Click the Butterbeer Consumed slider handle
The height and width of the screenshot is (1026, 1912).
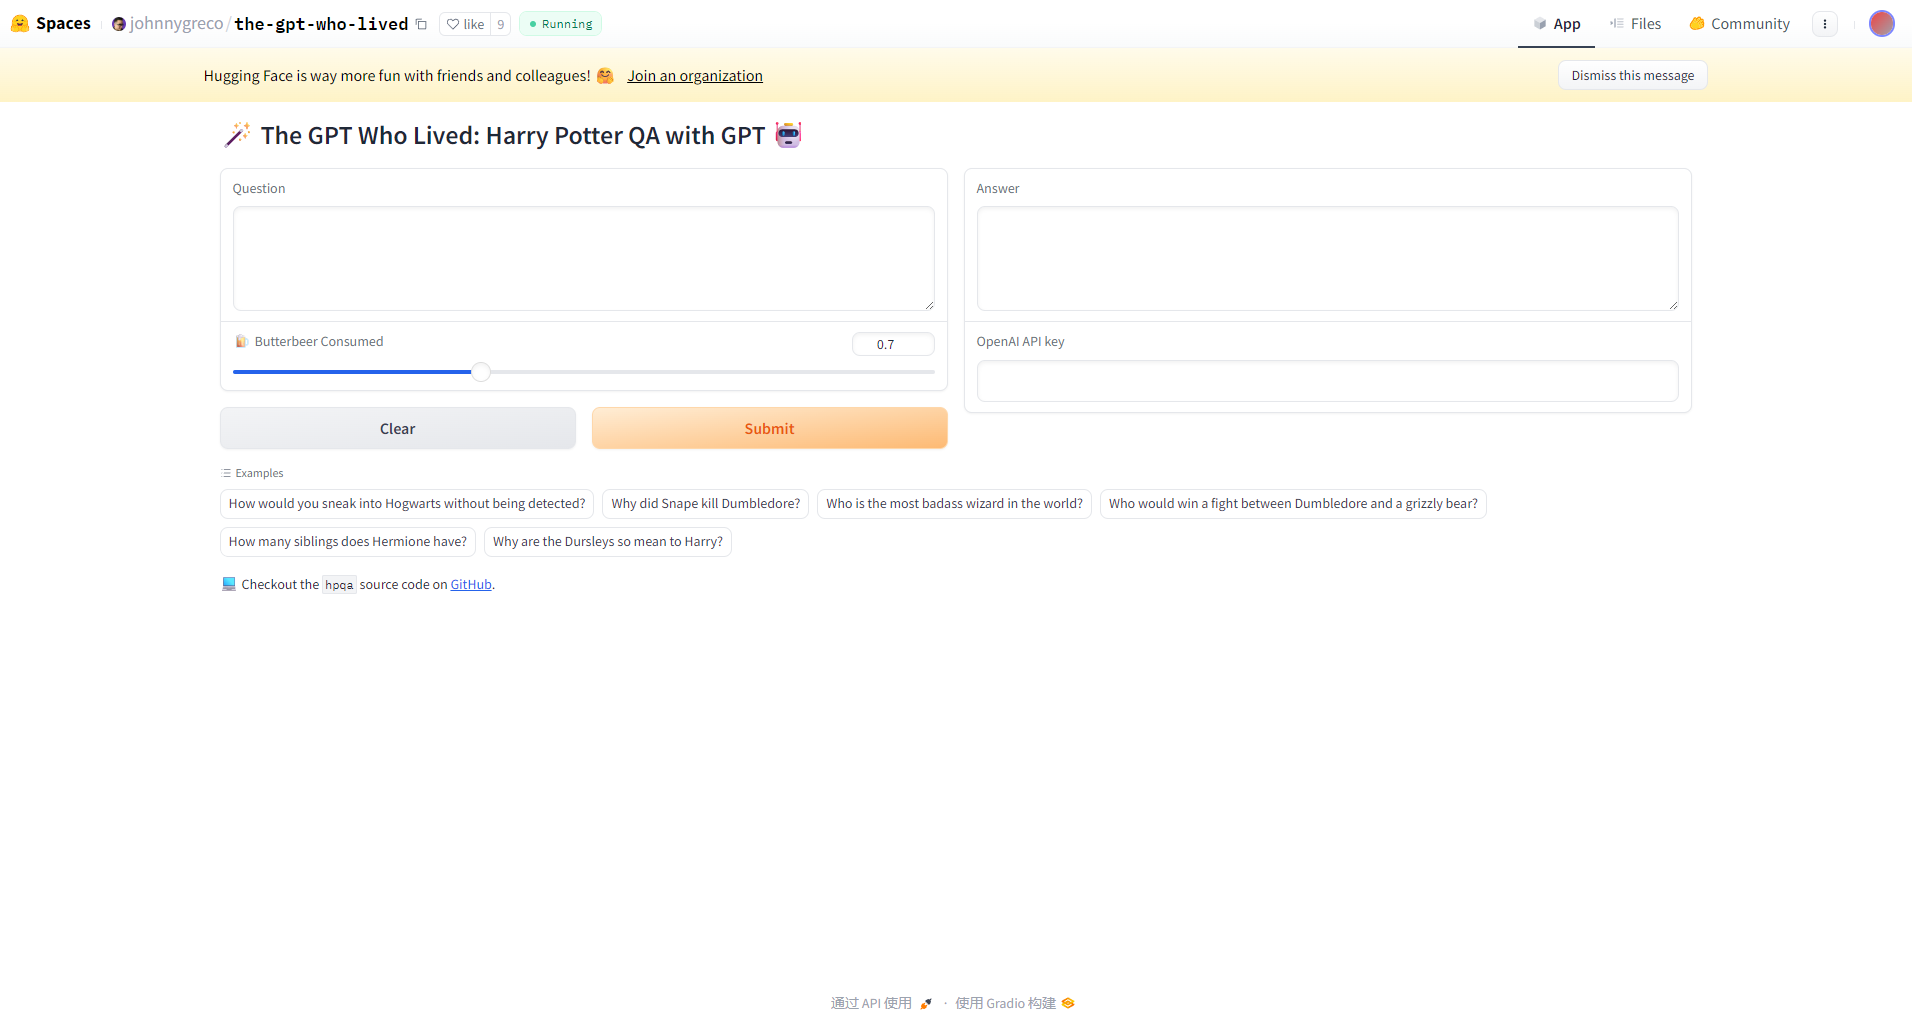pos(481,372)
